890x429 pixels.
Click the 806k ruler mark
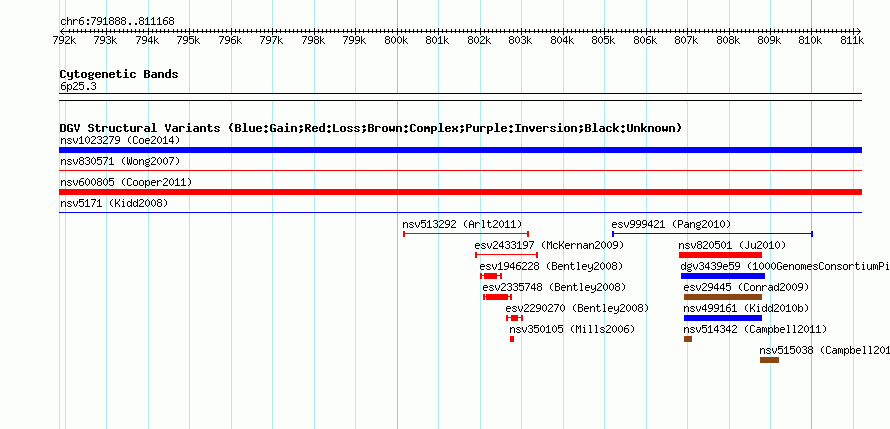click(x=645, y=40)
